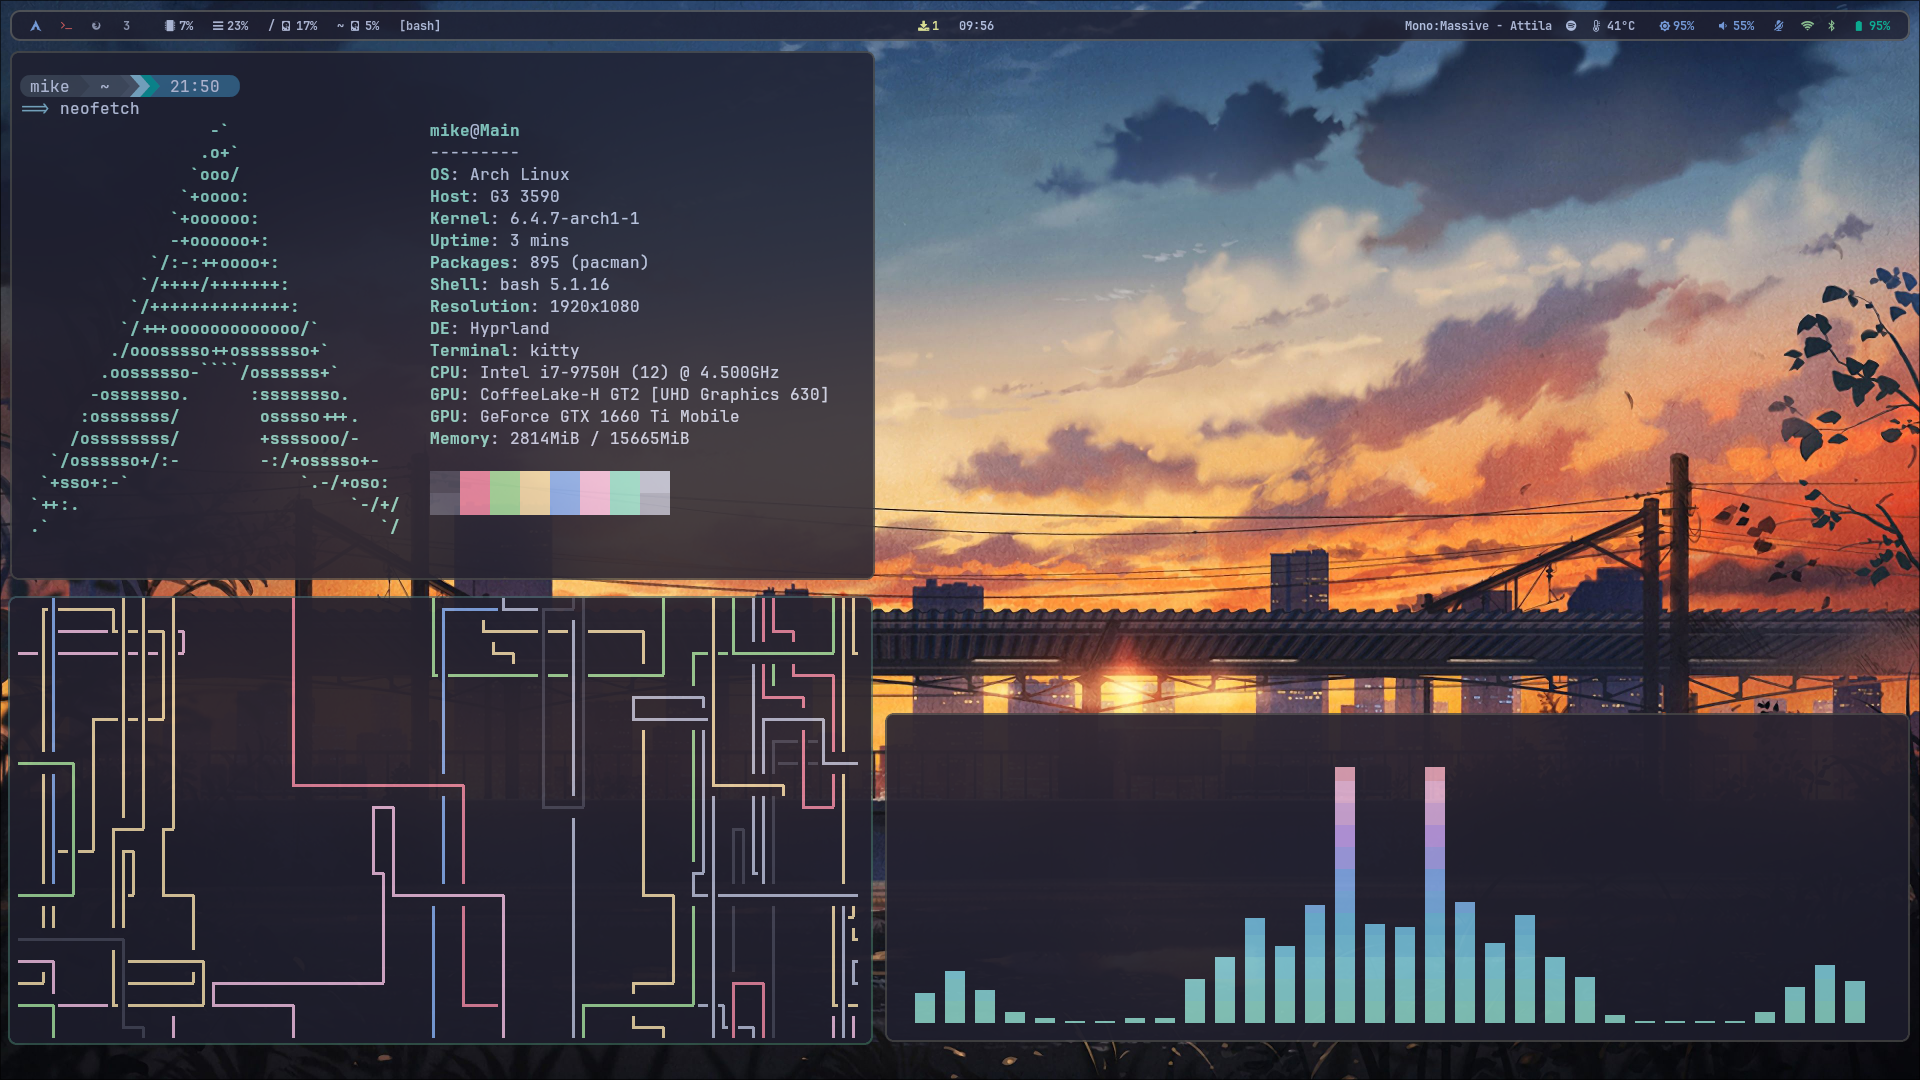
Task: Click the teal neofetch color block
Action: point(625,493)
